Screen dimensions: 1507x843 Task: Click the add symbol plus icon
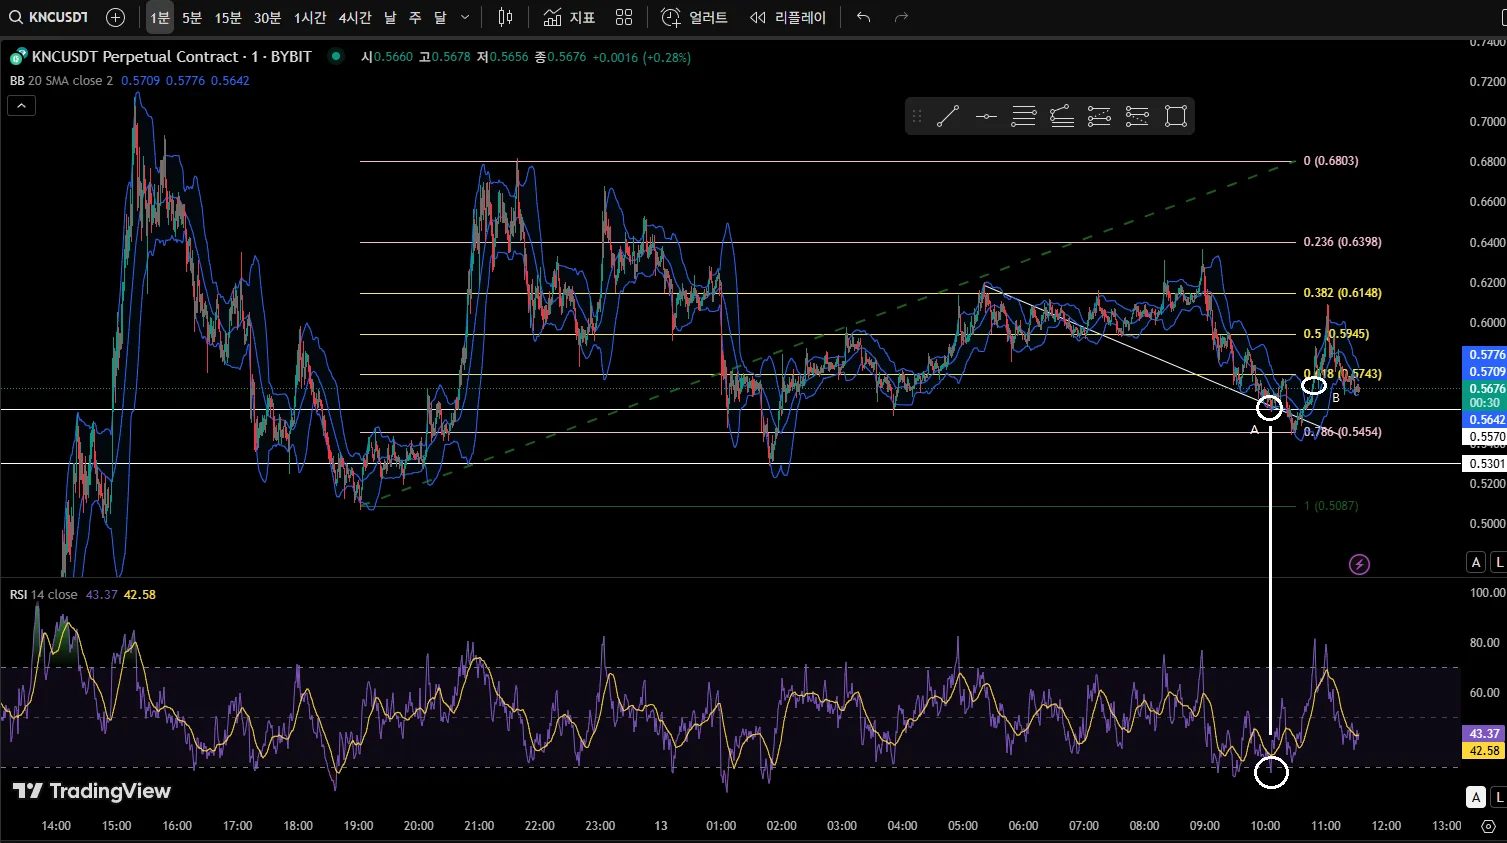click(x=115, y=17)
